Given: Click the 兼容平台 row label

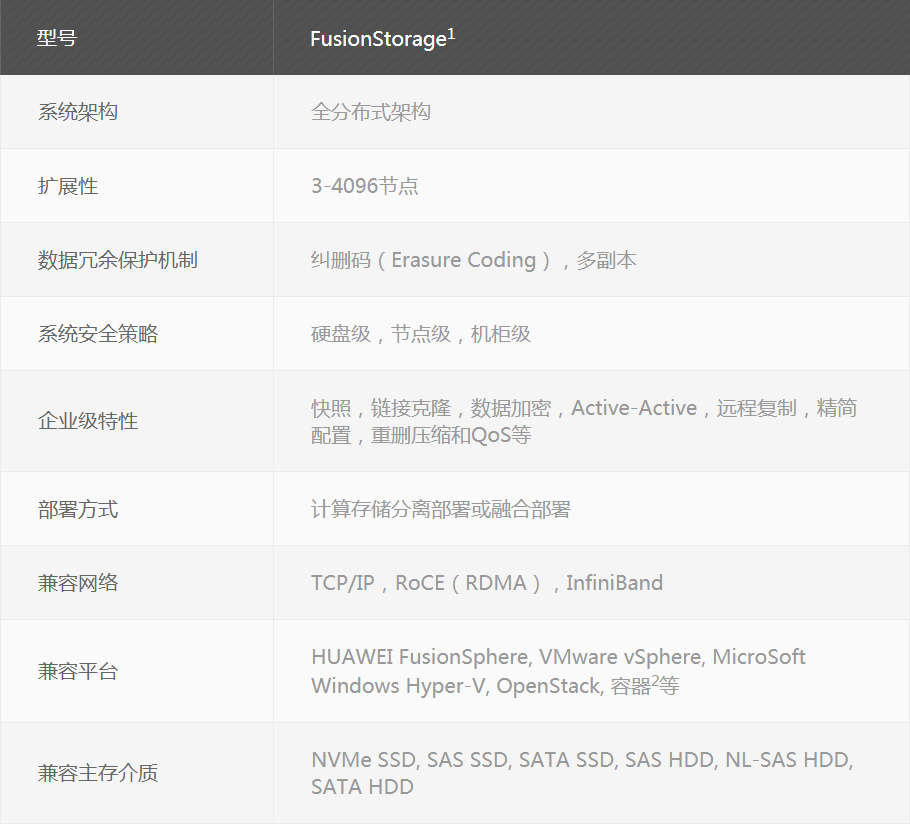Looking at the screenshot, I should 78,672.
